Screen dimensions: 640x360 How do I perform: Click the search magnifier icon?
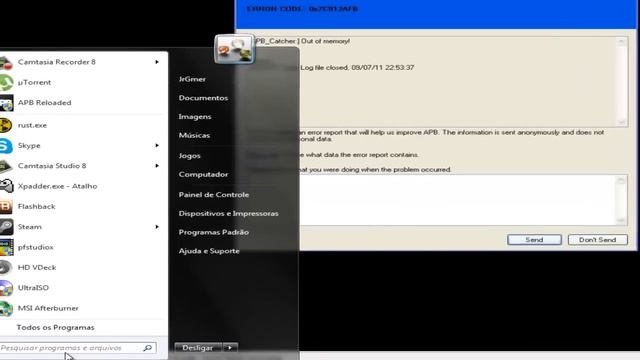148,348
